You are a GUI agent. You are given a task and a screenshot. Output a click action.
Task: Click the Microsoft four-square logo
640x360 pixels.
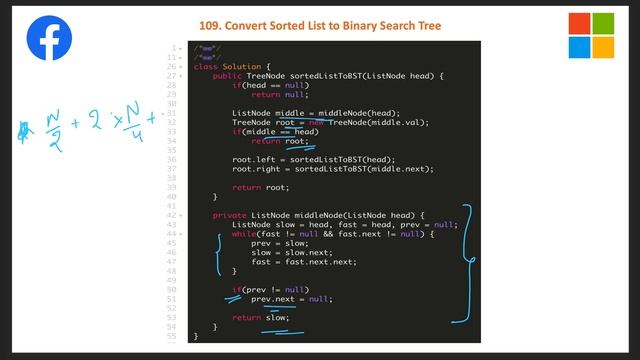pos(591,36)
